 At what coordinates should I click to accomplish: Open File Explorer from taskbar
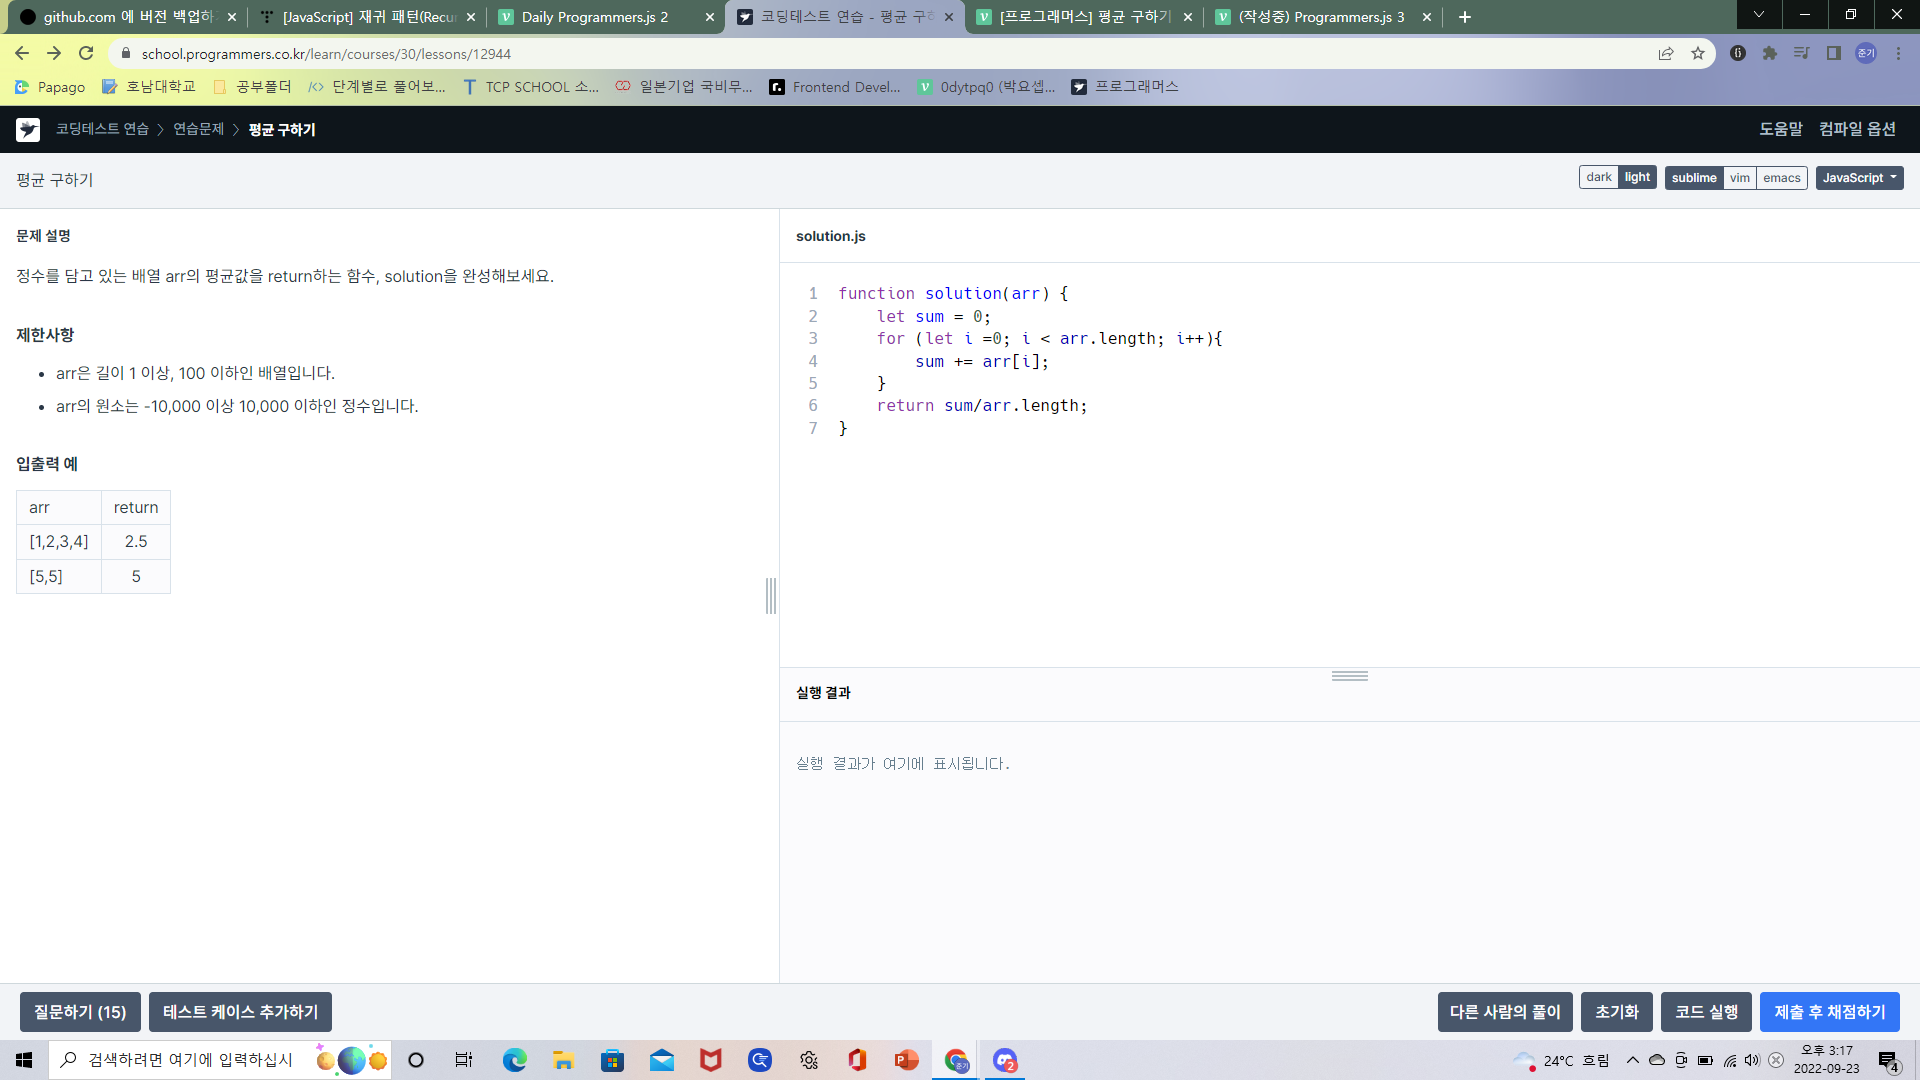point(564,1060)
